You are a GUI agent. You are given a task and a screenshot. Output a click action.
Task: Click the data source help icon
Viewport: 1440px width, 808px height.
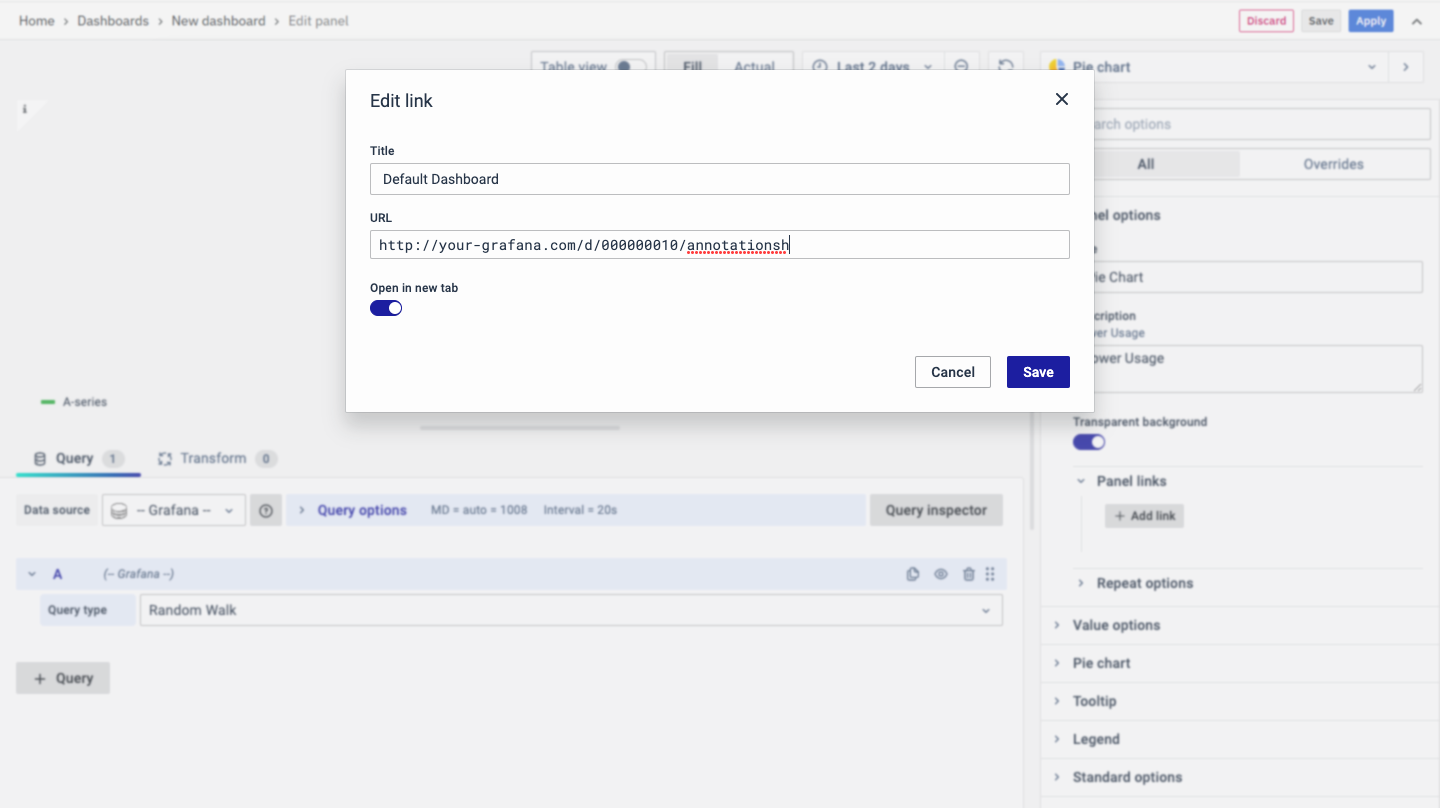point(265,510)
